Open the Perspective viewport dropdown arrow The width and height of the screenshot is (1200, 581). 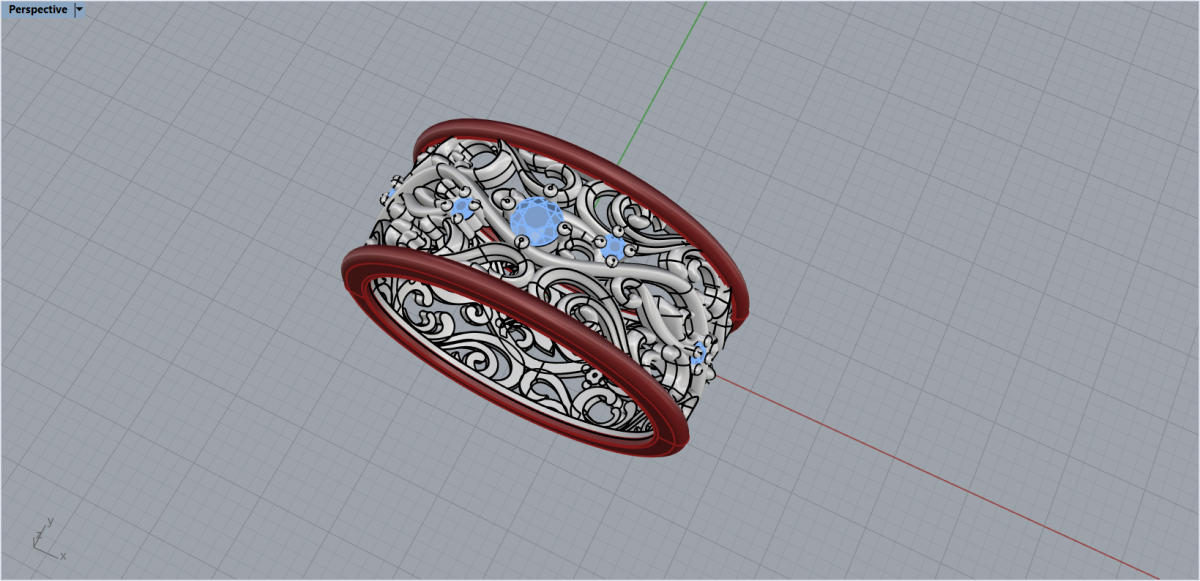[x=79, y=9]
